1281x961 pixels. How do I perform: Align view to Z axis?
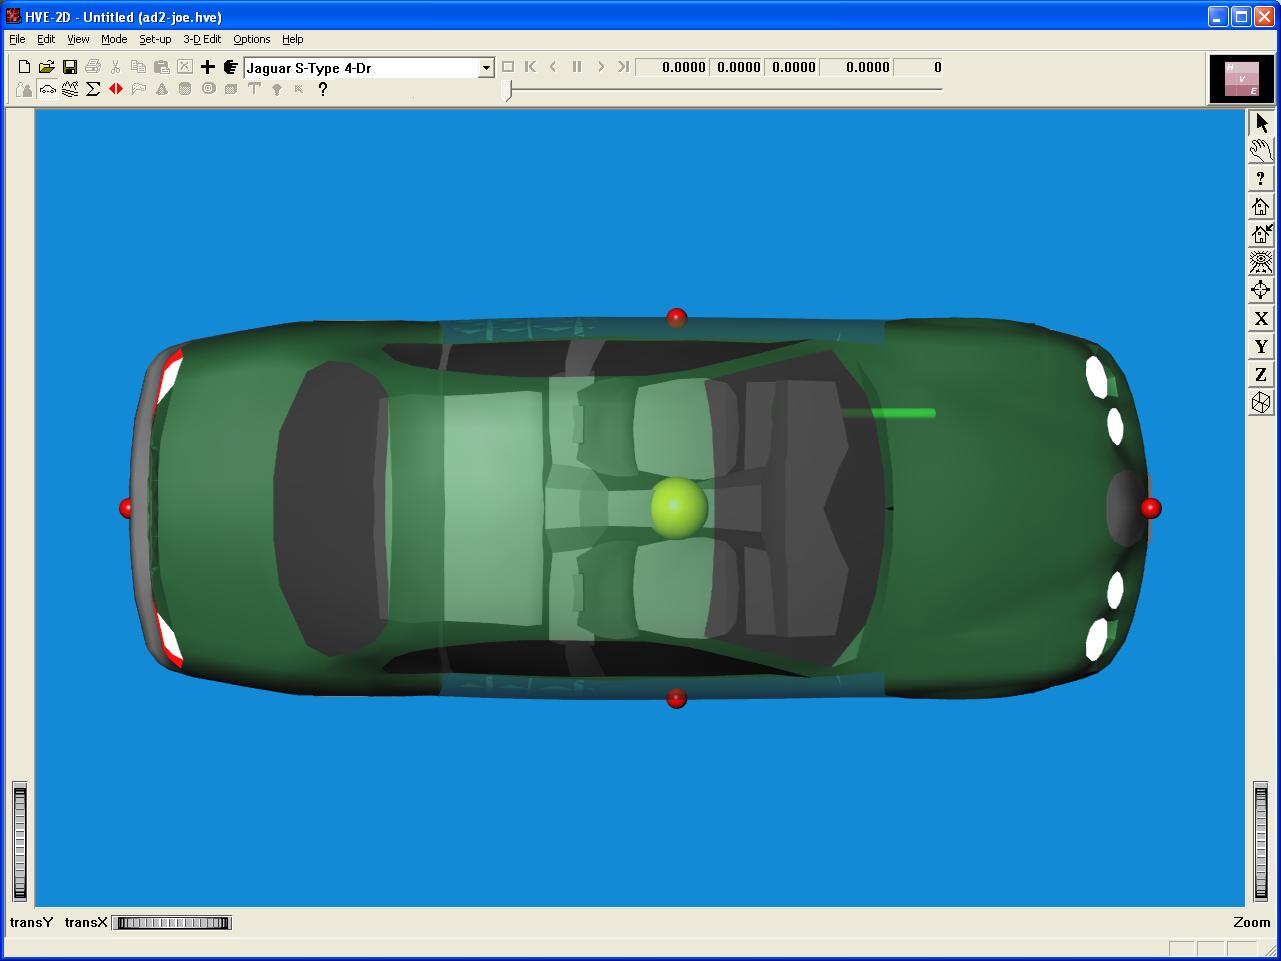(x=1261, y=375)
